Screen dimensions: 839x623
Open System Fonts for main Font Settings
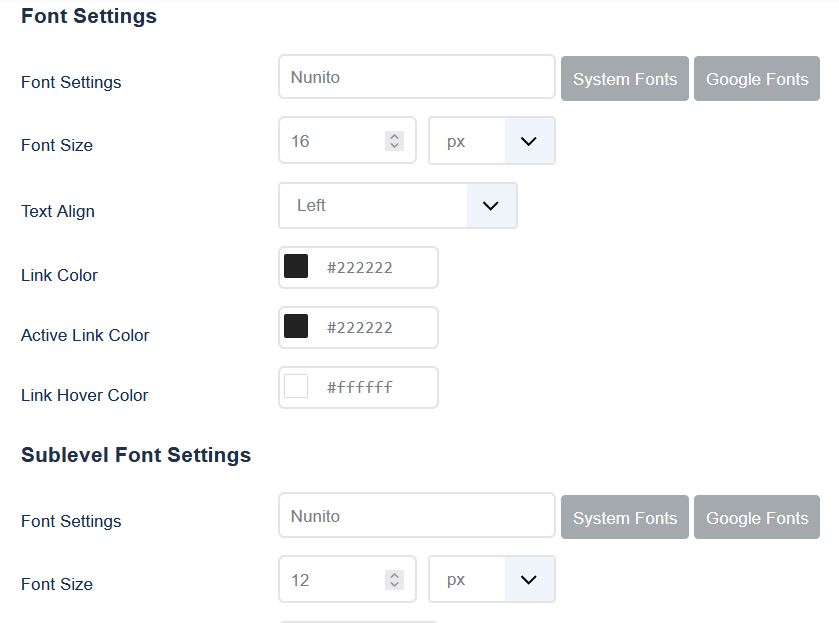tap(624, 79)
